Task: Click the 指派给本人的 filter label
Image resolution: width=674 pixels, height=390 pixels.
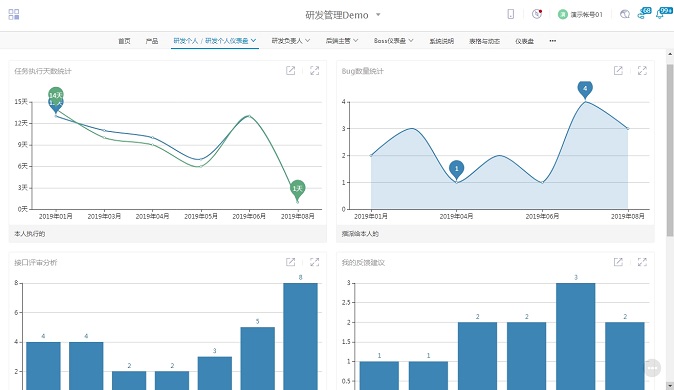Action: [x=360, y=233]
